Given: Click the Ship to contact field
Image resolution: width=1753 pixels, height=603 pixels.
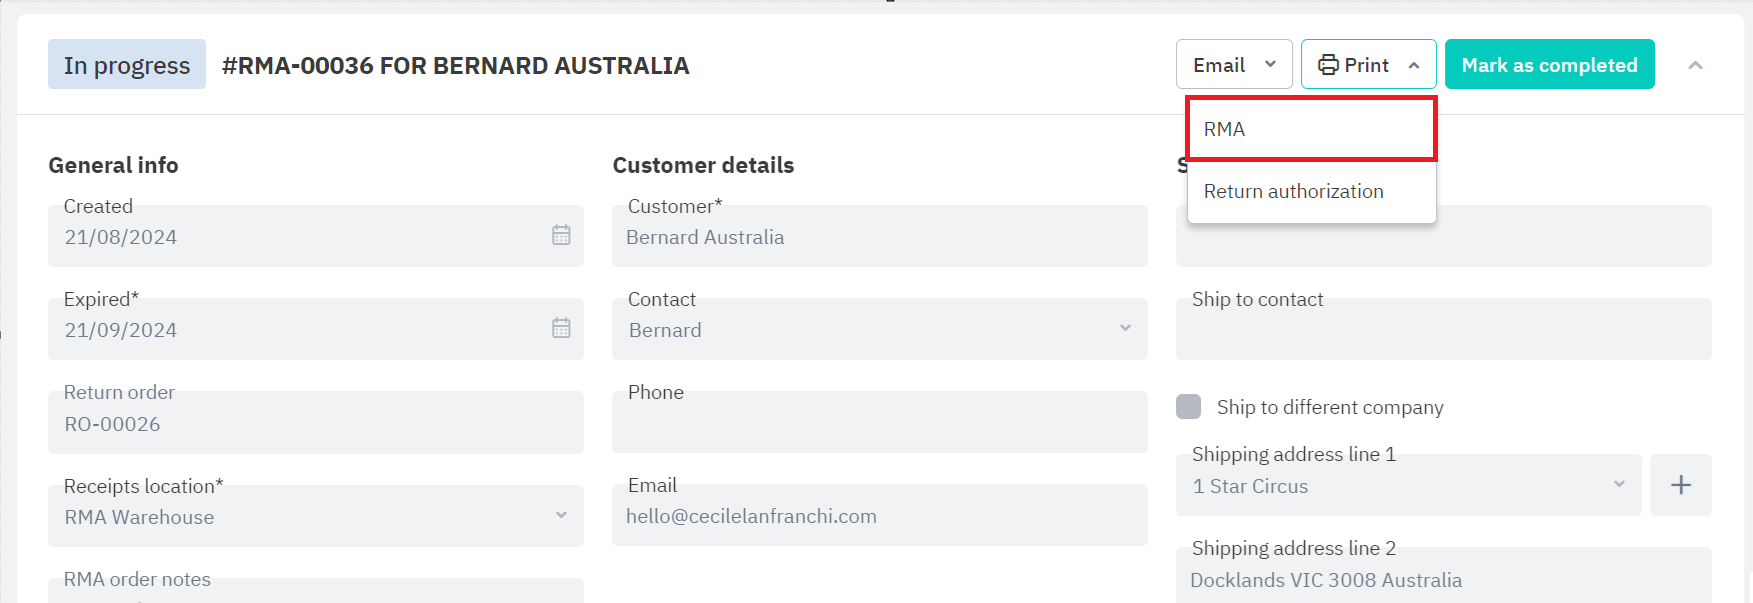Looking at the screenshot, I should (x=1443, y=330).
